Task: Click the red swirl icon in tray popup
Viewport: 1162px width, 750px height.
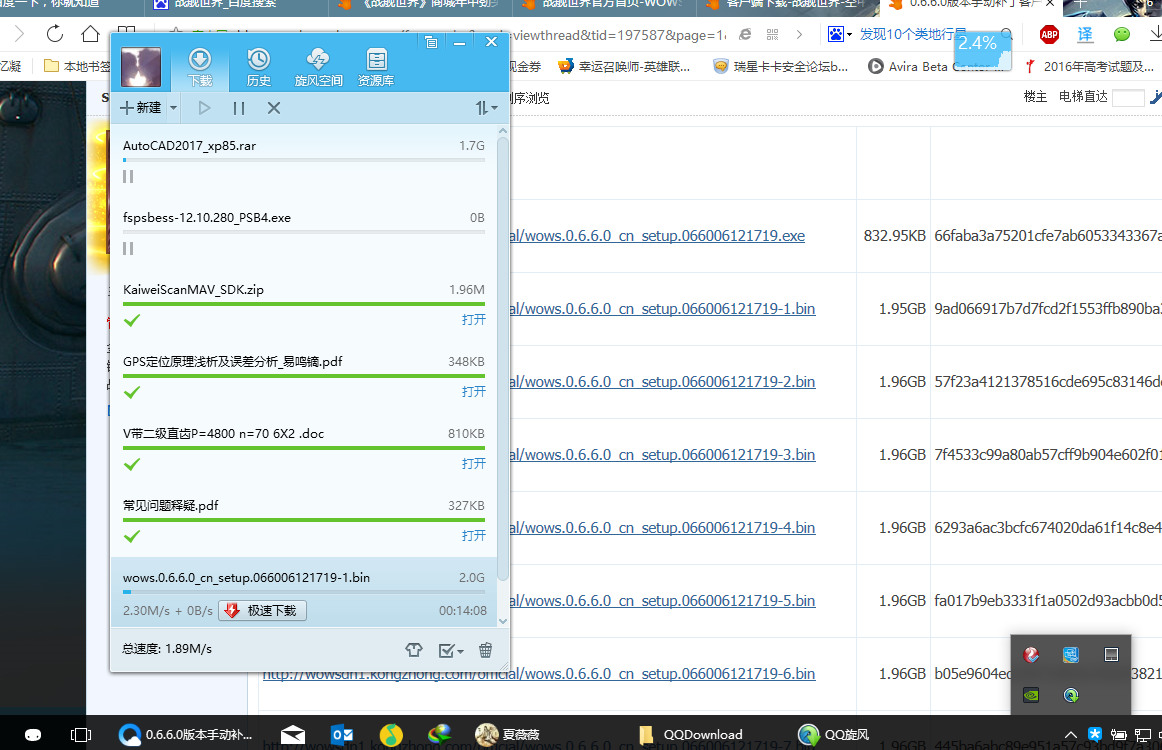Action: pyautogui.click(x=1031, y=654)
